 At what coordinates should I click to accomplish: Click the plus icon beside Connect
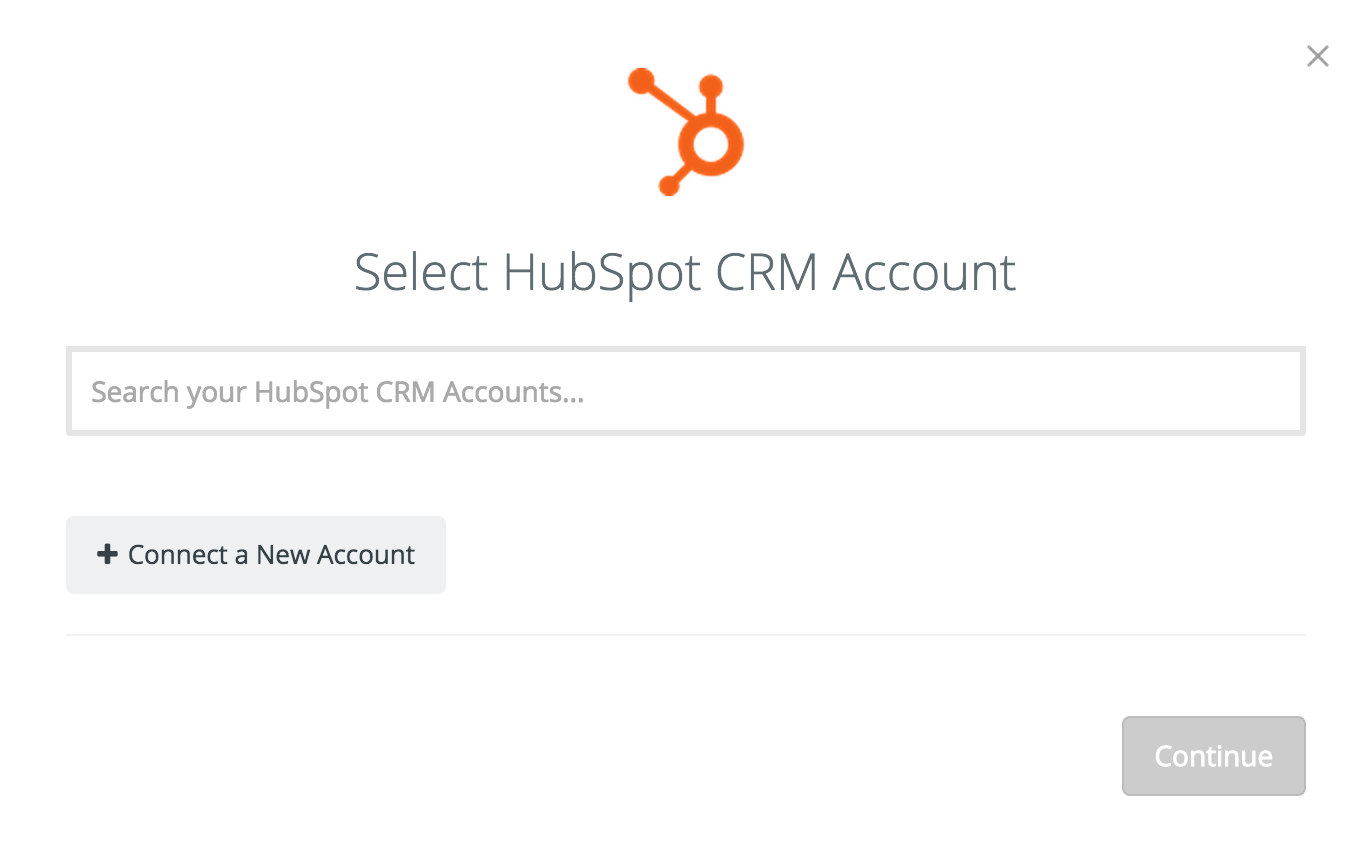pyautogui.click(x=107, y=554)
